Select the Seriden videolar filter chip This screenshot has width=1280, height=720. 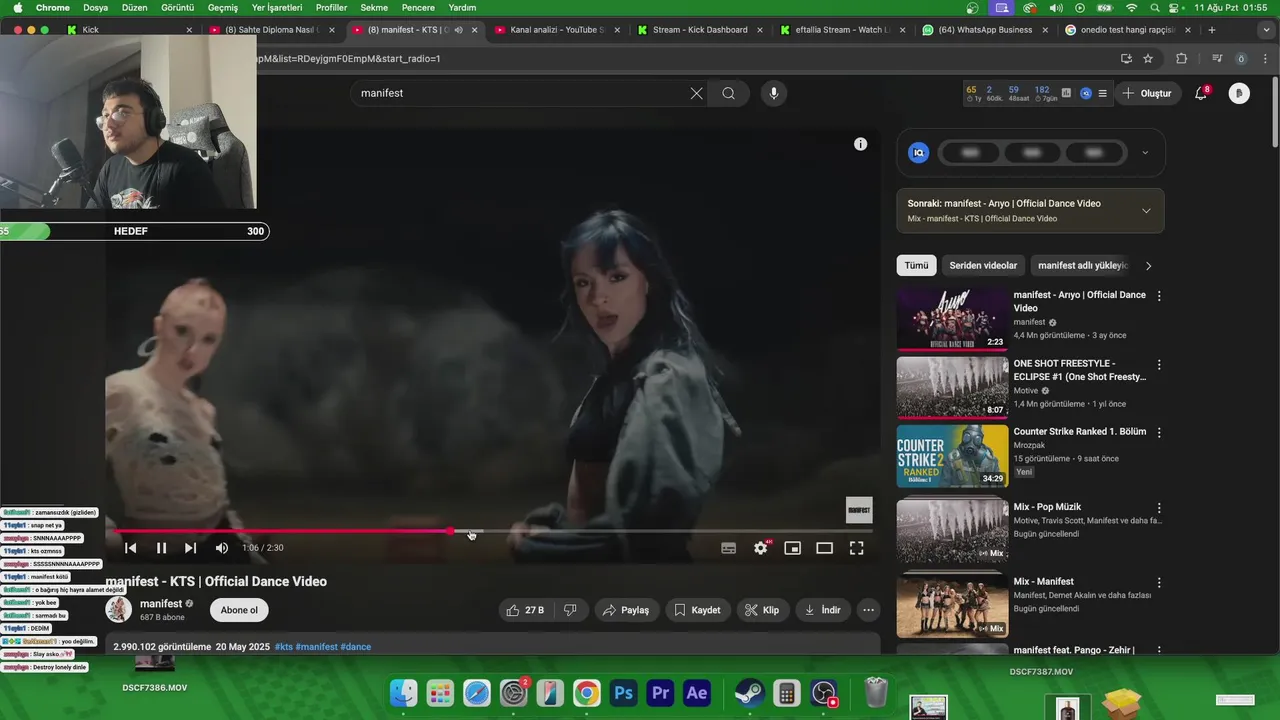point(983,266)
